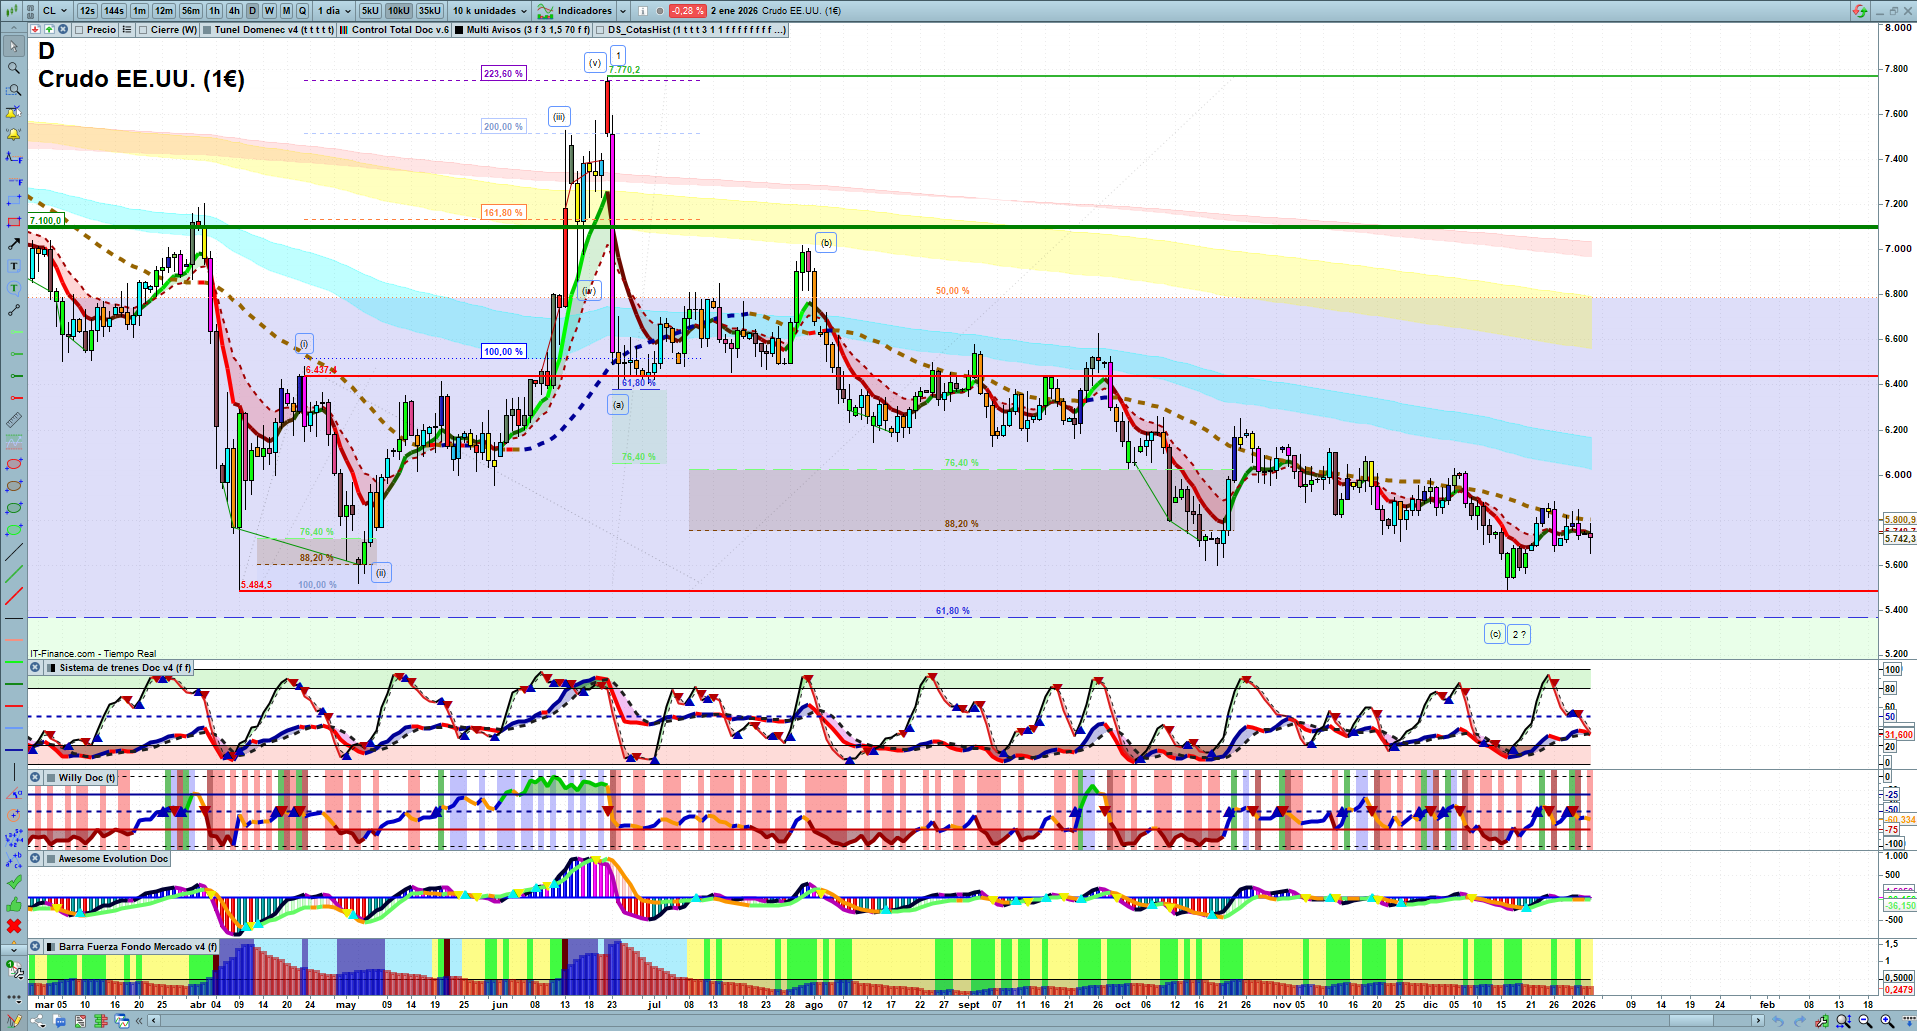Select the brown ellipse drawing tool
The width and height of the screenshot is (1917, 1031).
point(14,486)
